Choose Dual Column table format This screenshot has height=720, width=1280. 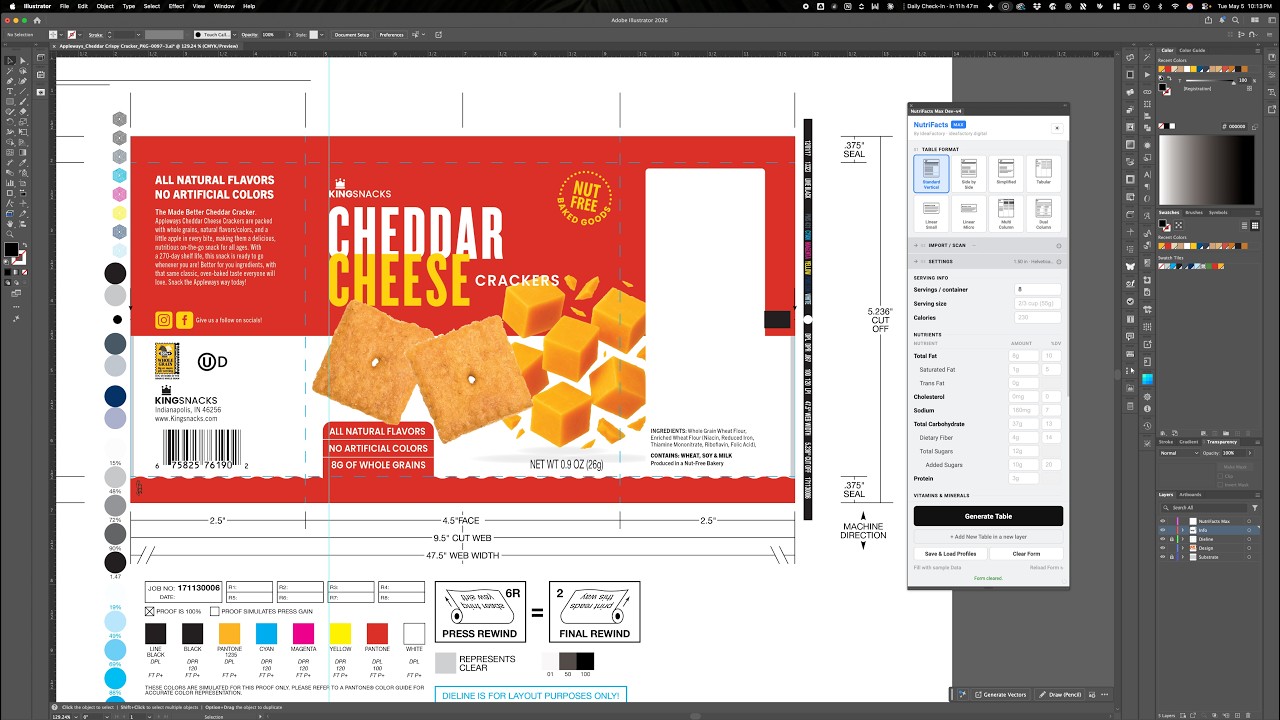tap(1043, 214)
